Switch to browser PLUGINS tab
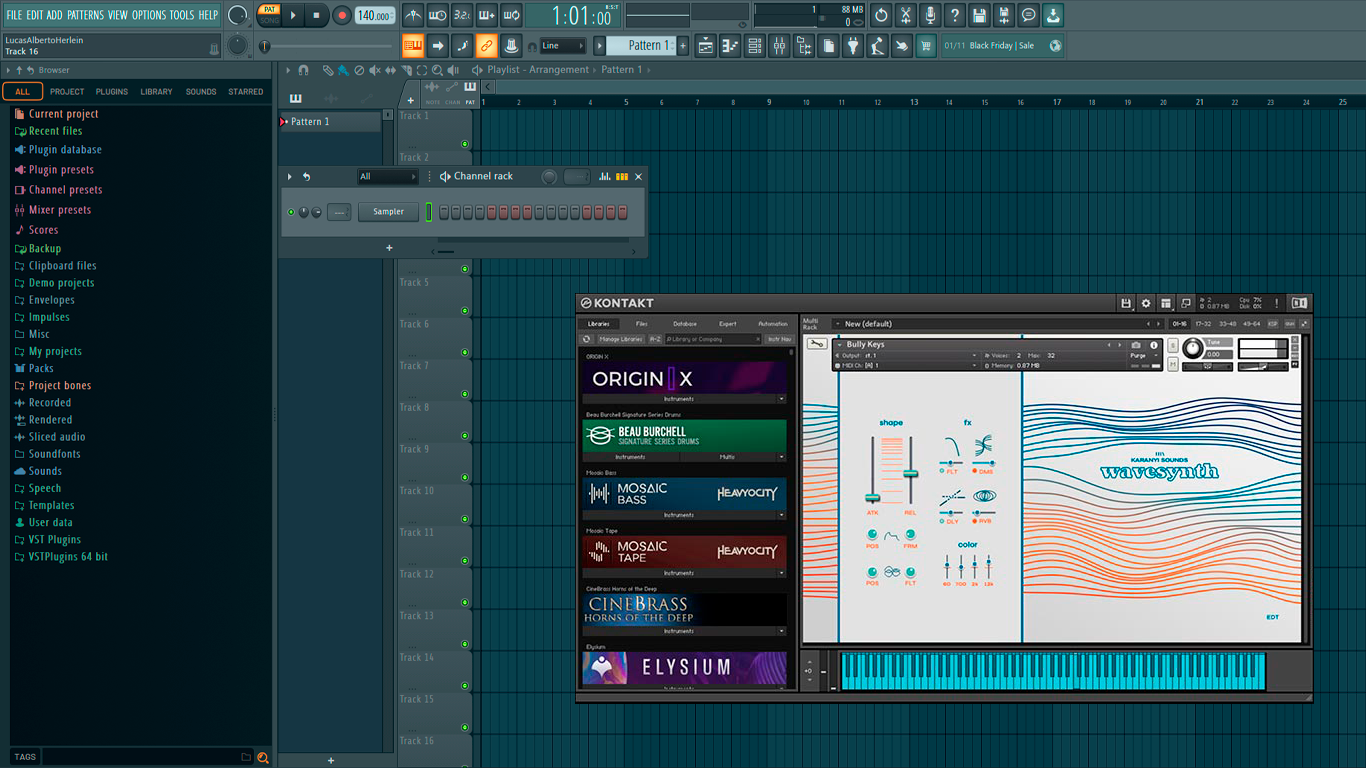This screenshot has height=768, width=1366. click(x=112, y=92)
